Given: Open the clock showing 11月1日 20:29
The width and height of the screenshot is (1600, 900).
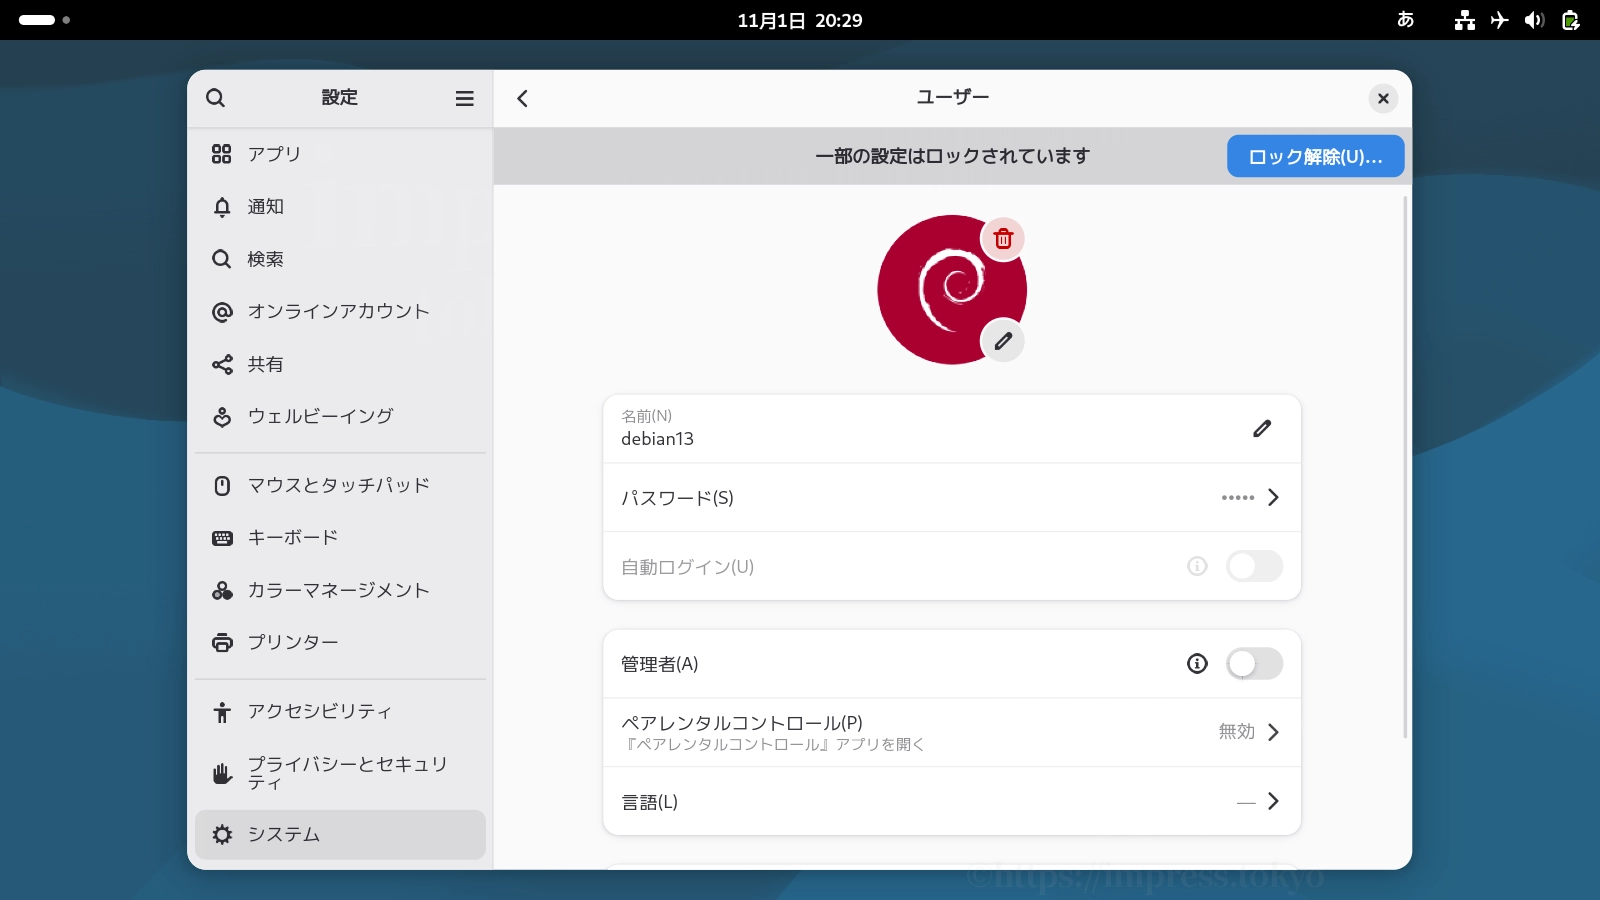Looking at the screenshot, I should [800, 20].
